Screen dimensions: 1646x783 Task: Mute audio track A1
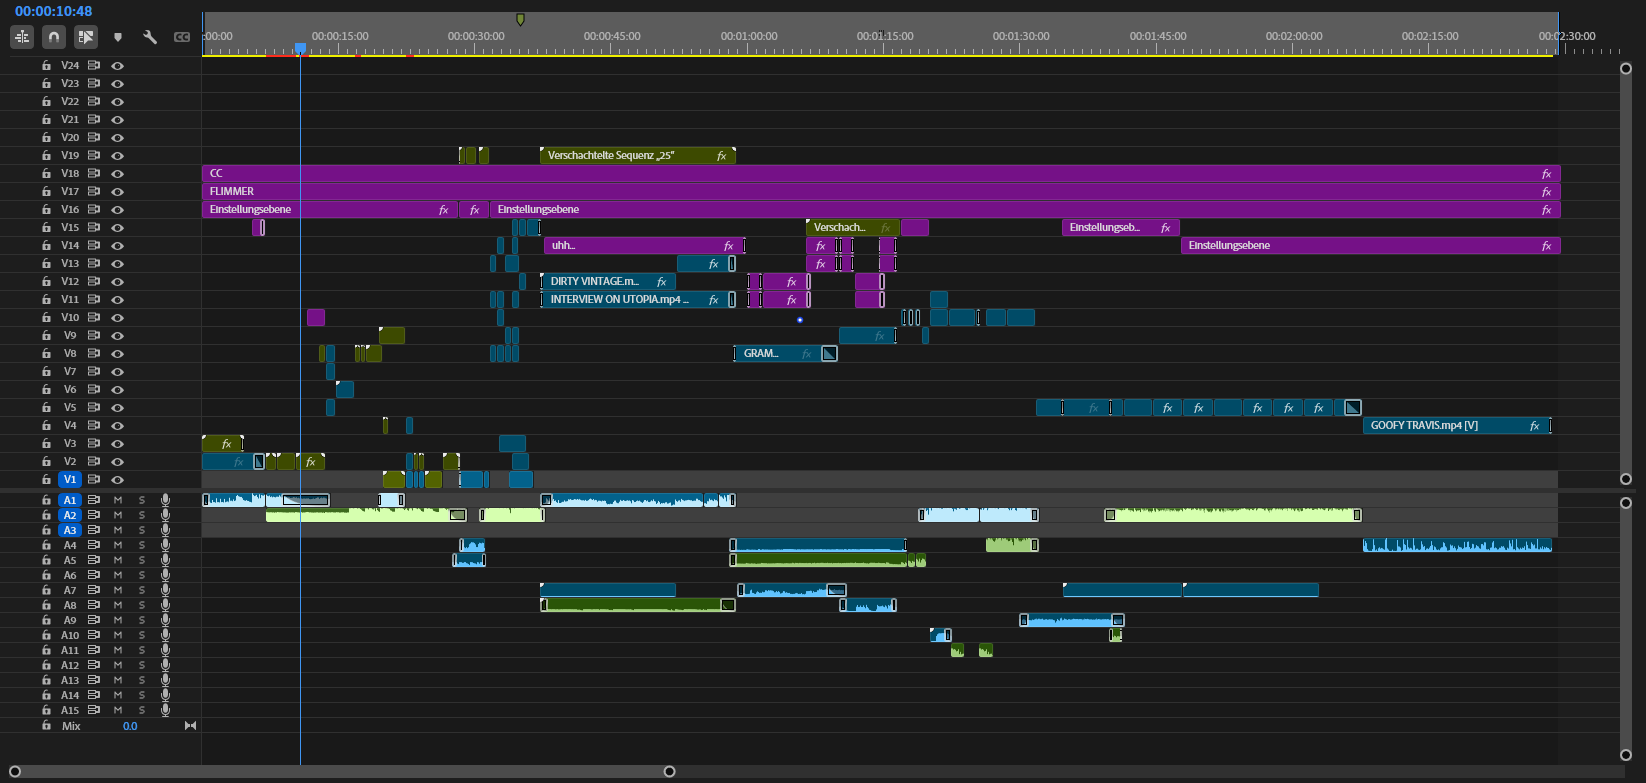tap(118, 500)
